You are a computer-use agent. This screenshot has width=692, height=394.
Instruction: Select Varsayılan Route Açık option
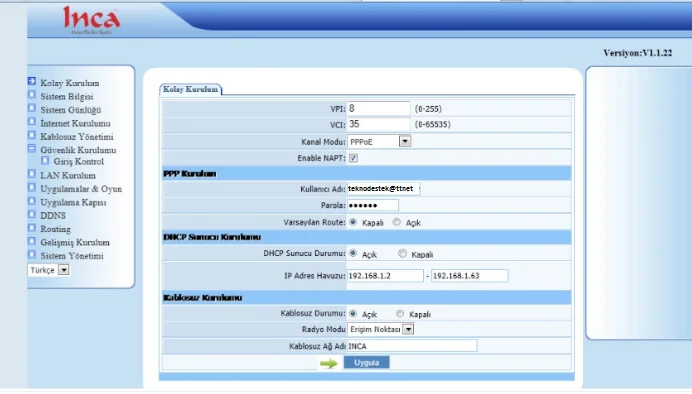[x=396, y=222]
